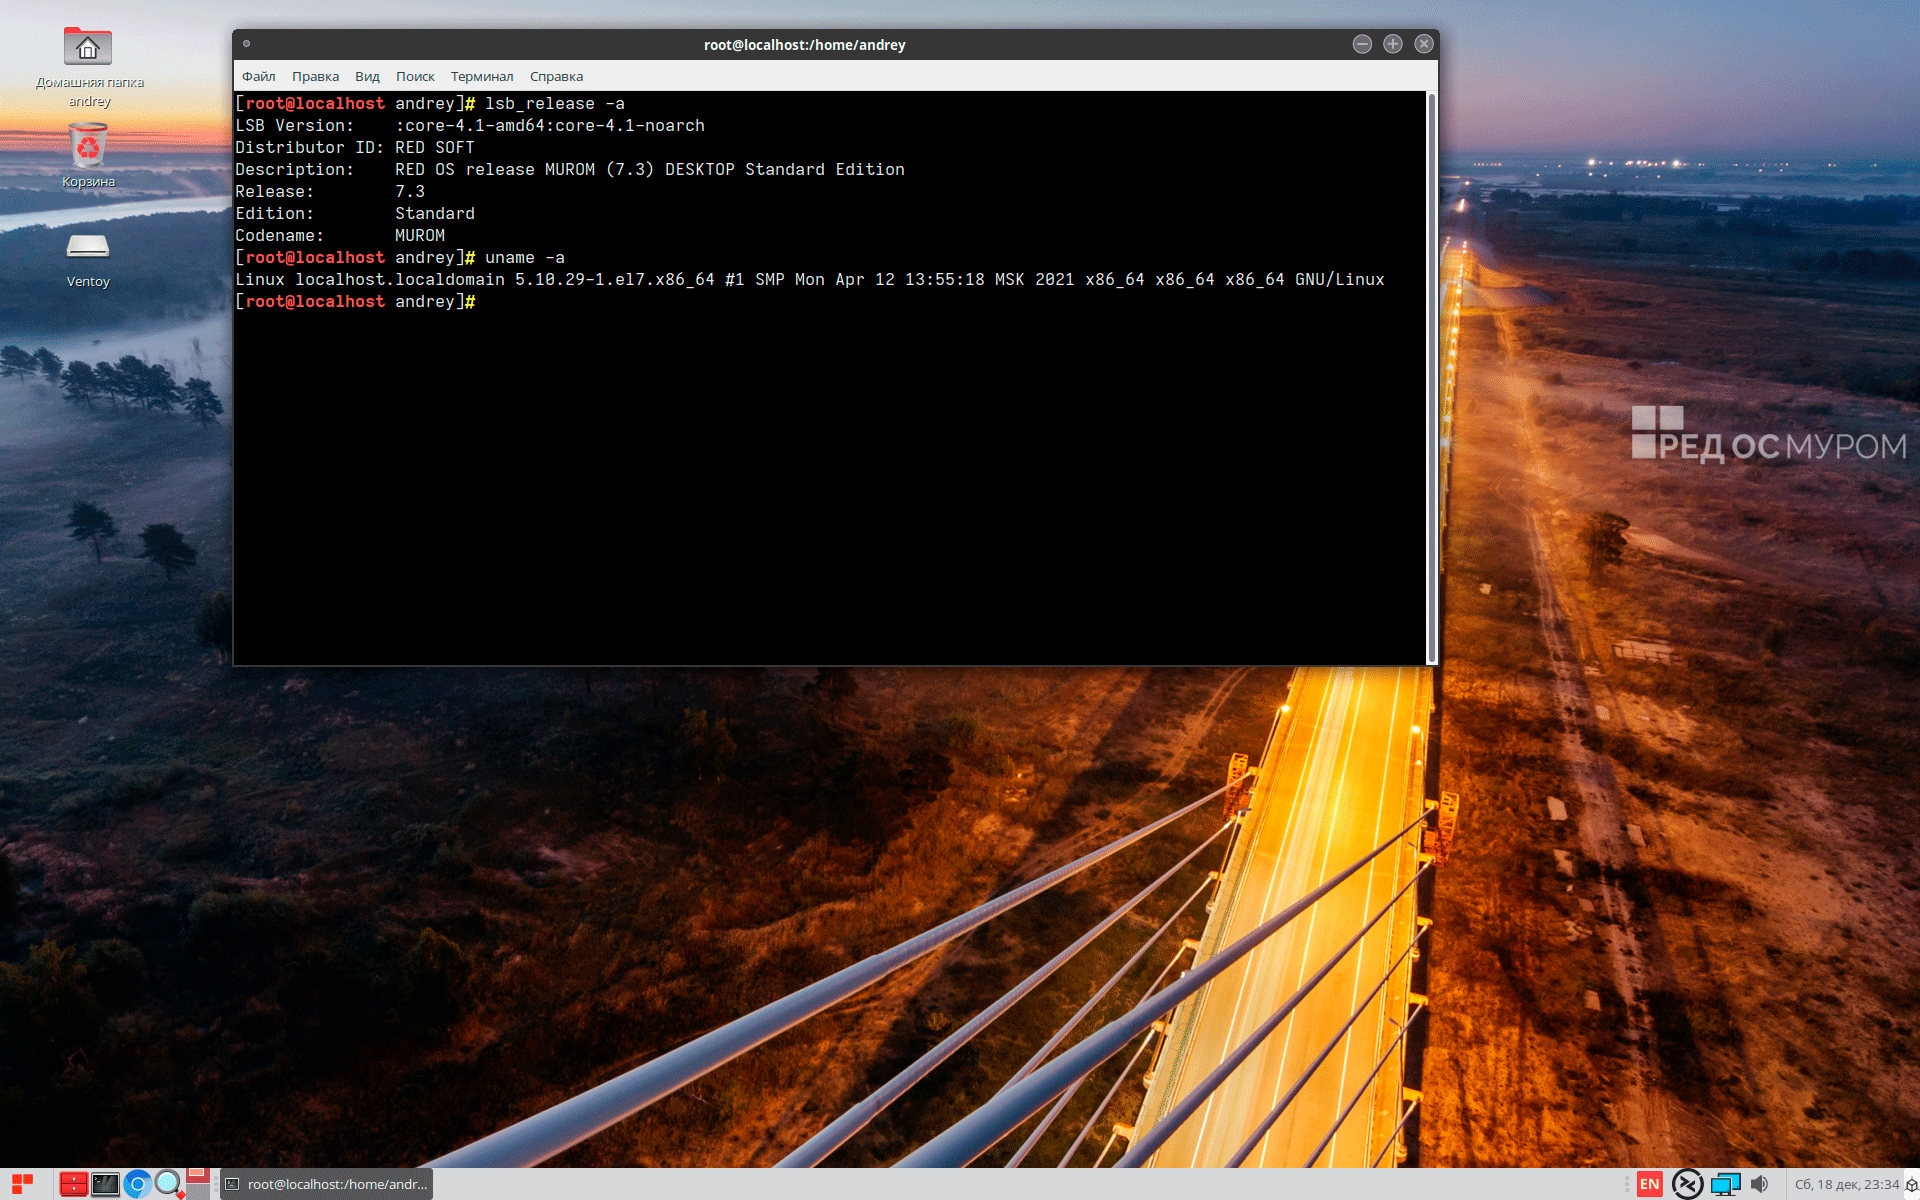The width and height of the screenshot is (1920, 1200).
Task: Launch the red file manager cabinet icon
Action: pyautogui.click(x=73, y=1184)
